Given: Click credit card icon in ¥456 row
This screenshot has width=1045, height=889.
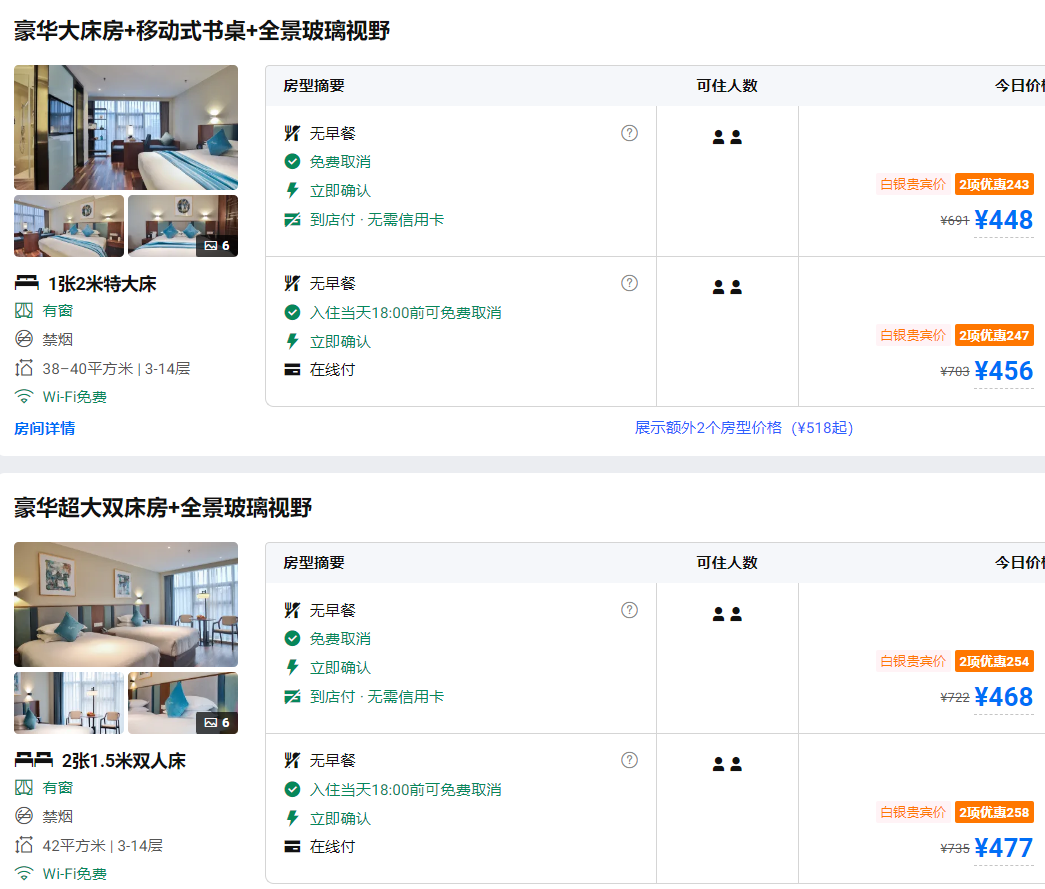Looking at the screenshot, I should pyautogui.click(x=292, y=370).
